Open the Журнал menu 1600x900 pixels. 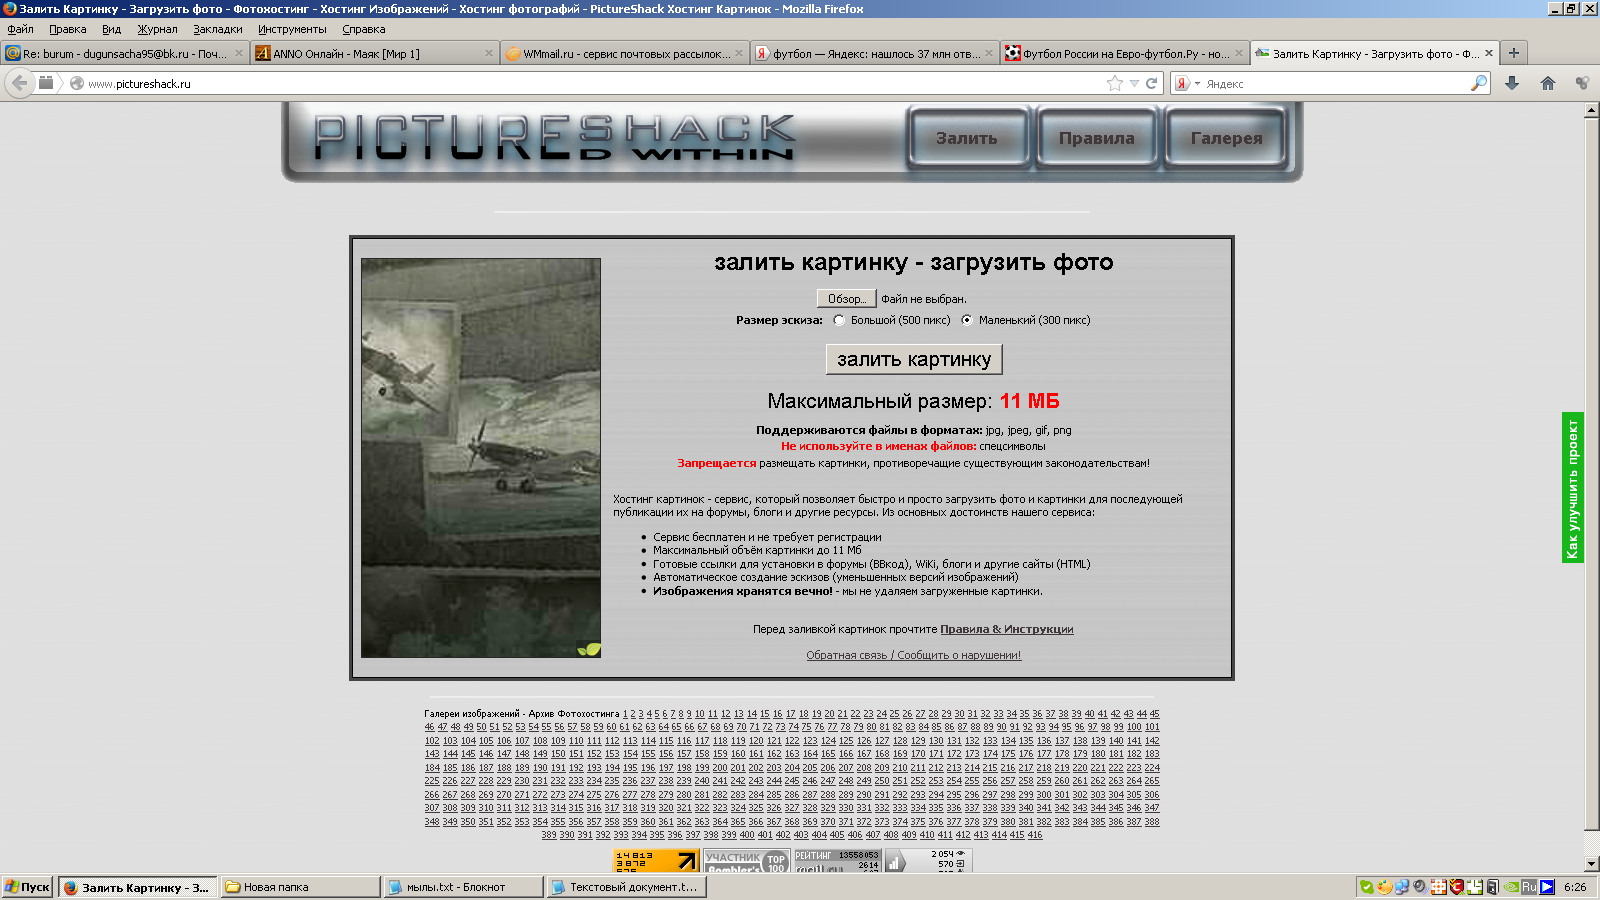(157, 29)
